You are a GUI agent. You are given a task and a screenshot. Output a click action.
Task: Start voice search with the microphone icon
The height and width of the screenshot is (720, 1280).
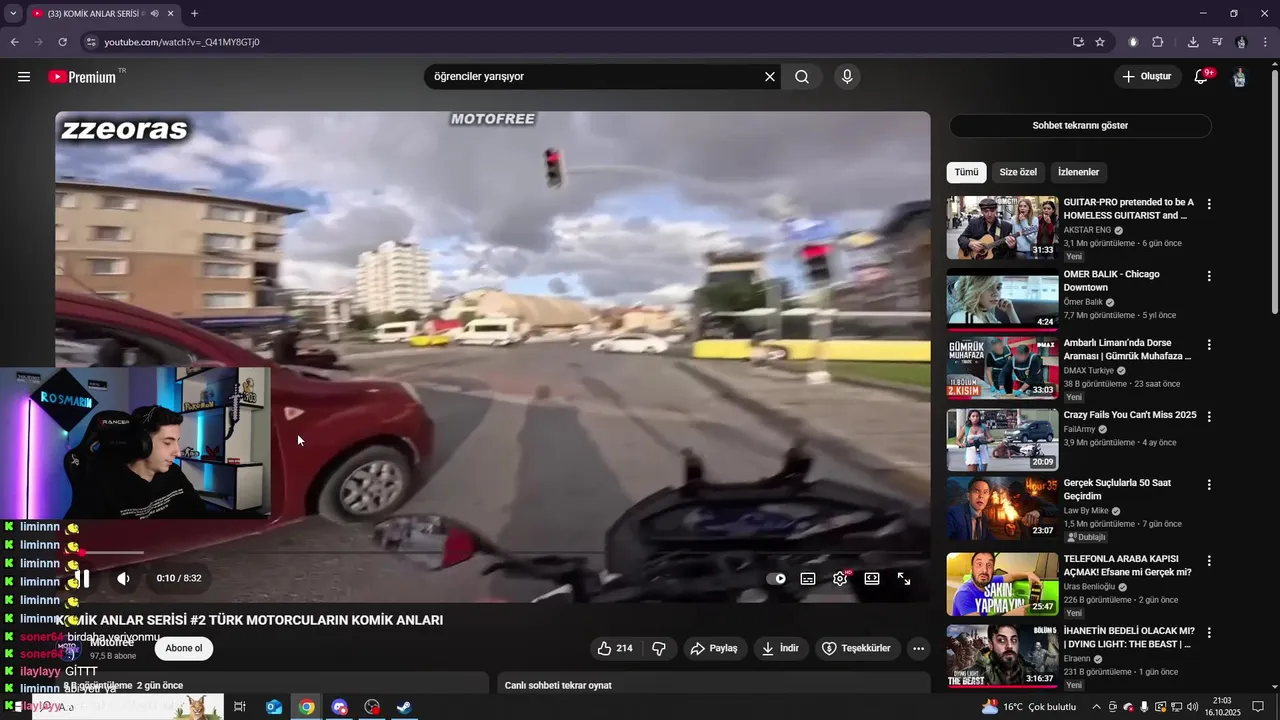click(847, 77)
